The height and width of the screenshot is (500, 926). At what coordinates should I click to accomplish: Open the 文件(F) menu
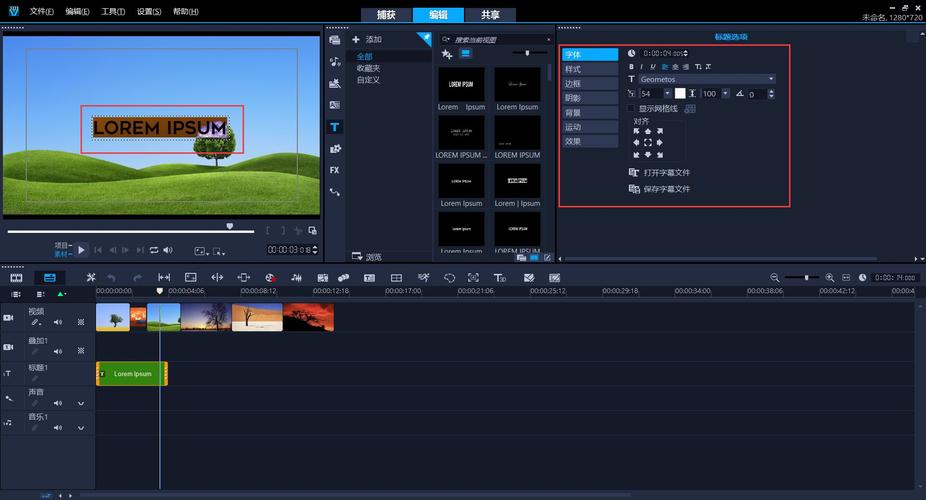pyautogui.click(x=41, y=12)
